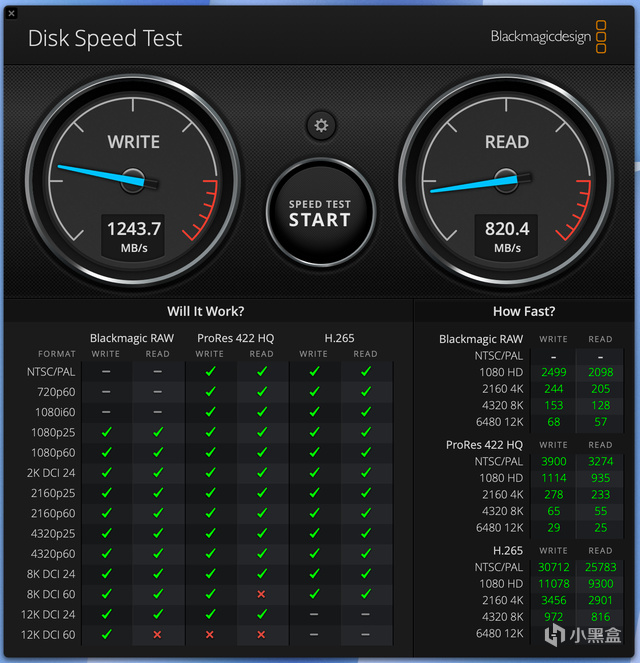
Task: Click the green check for 12K DCI 24 ProRes read
Action: click(x=262, y=614)
